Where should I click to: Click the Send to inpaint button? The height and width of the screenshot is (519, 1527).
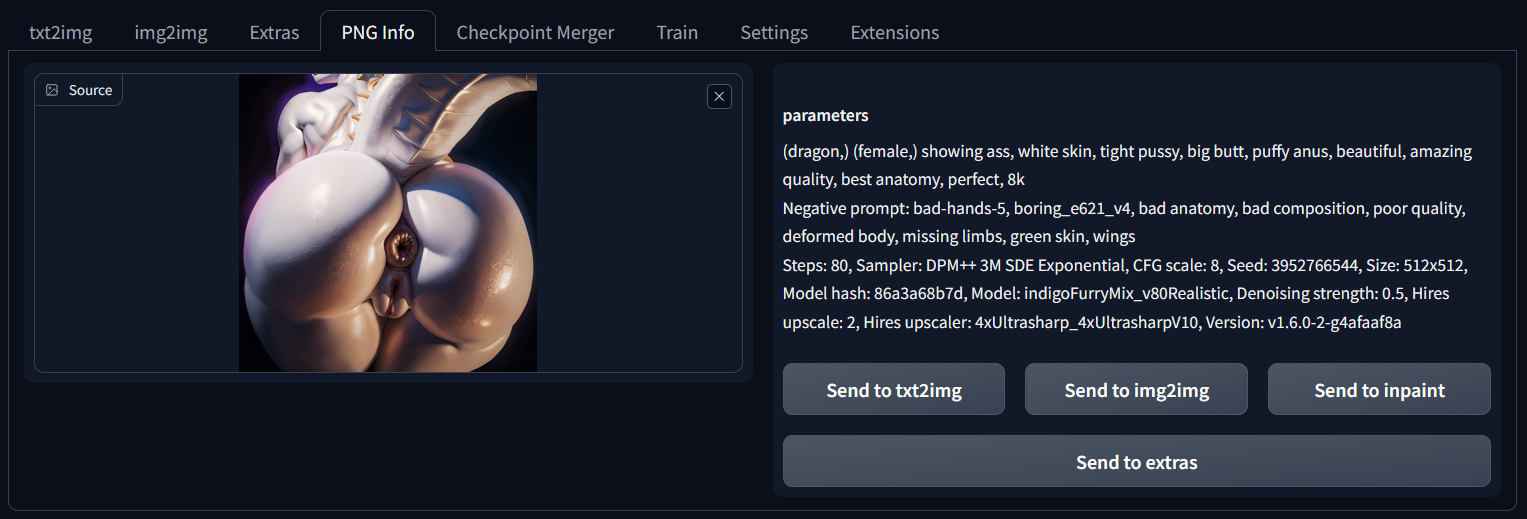coord(1379,390)
